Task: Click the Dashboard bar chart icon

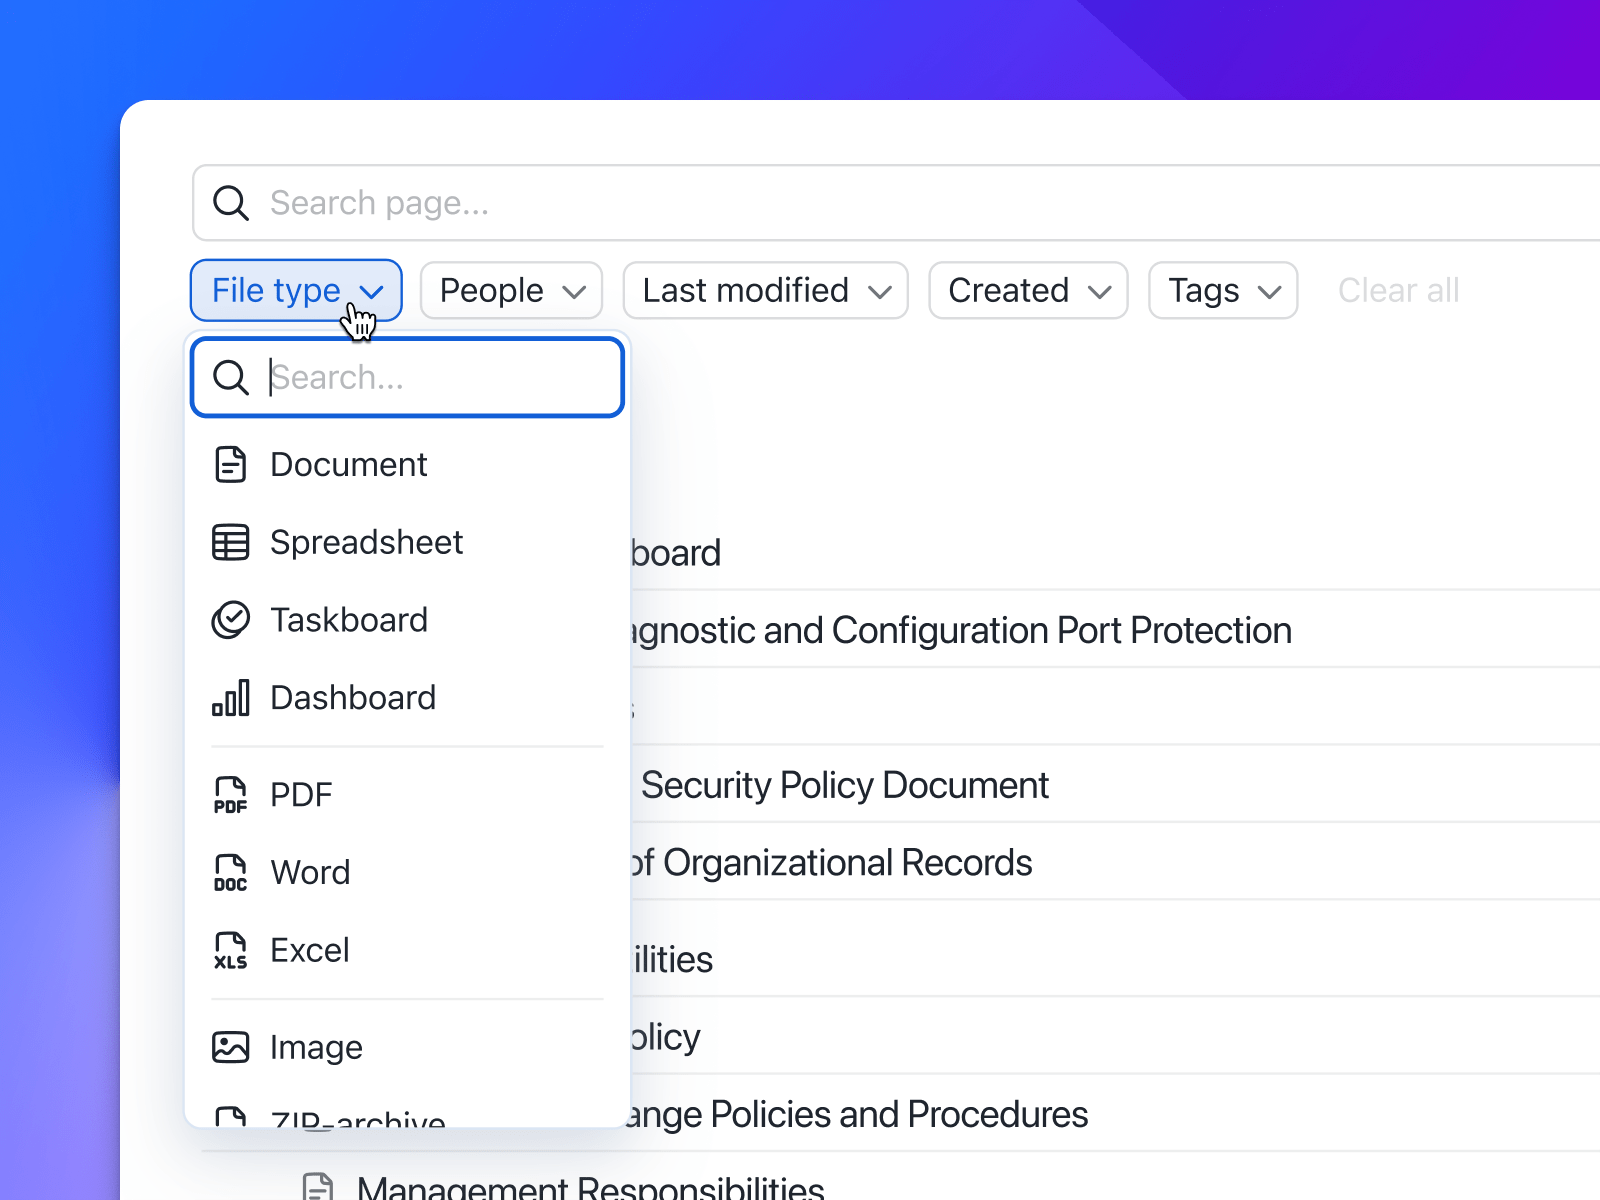Action: click(x=231, y=698)
